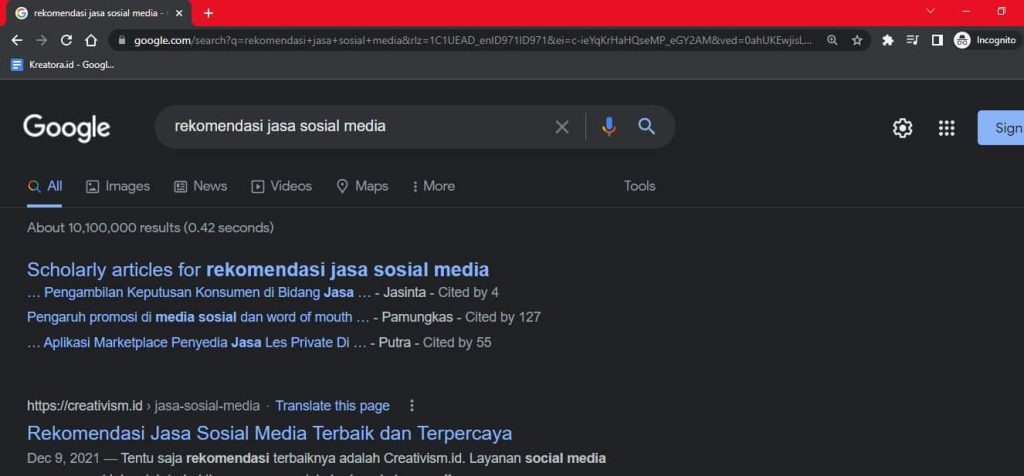Viewport: 1024px width, 476px height.
Task: Click the Cited by 127 text
Action: coord(503,317)
